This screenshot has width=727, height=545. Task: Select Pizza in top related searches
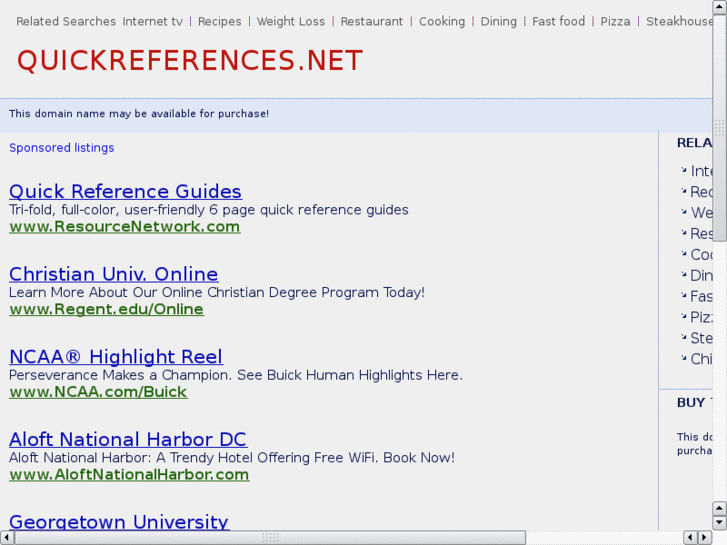[x=615, y=21]
